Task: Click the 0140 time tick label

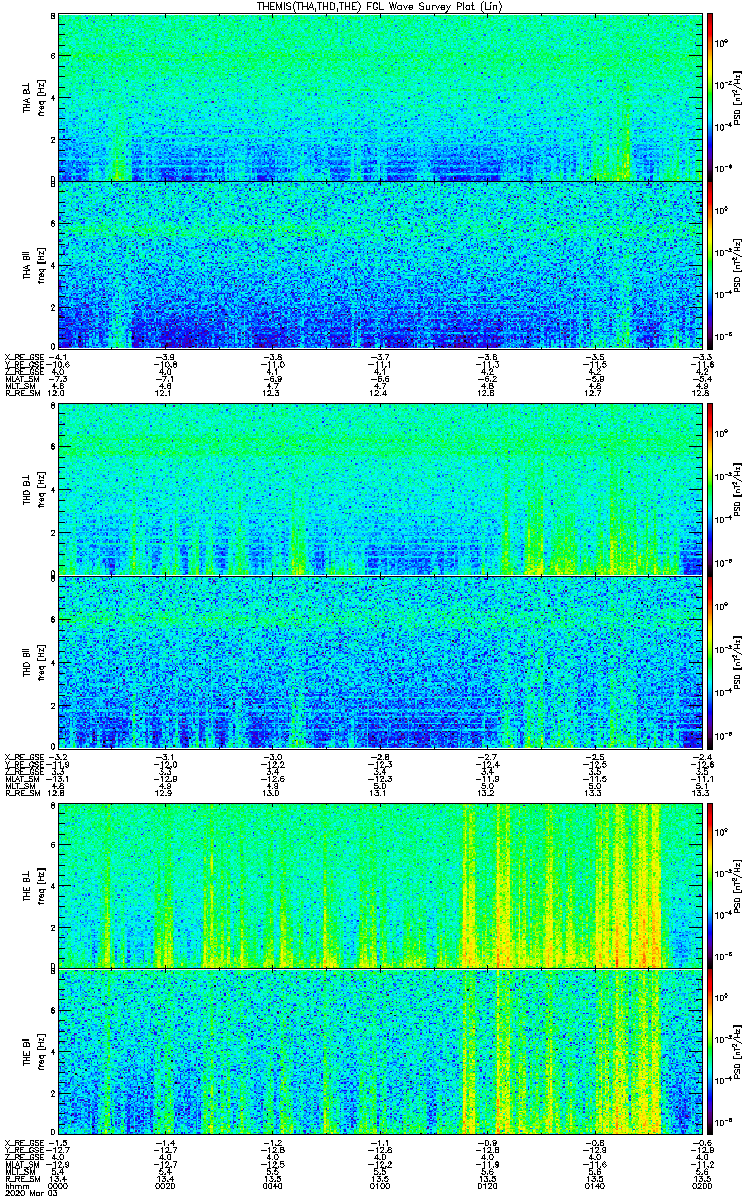Action: pyautogui.click(x=594, y=1184)
